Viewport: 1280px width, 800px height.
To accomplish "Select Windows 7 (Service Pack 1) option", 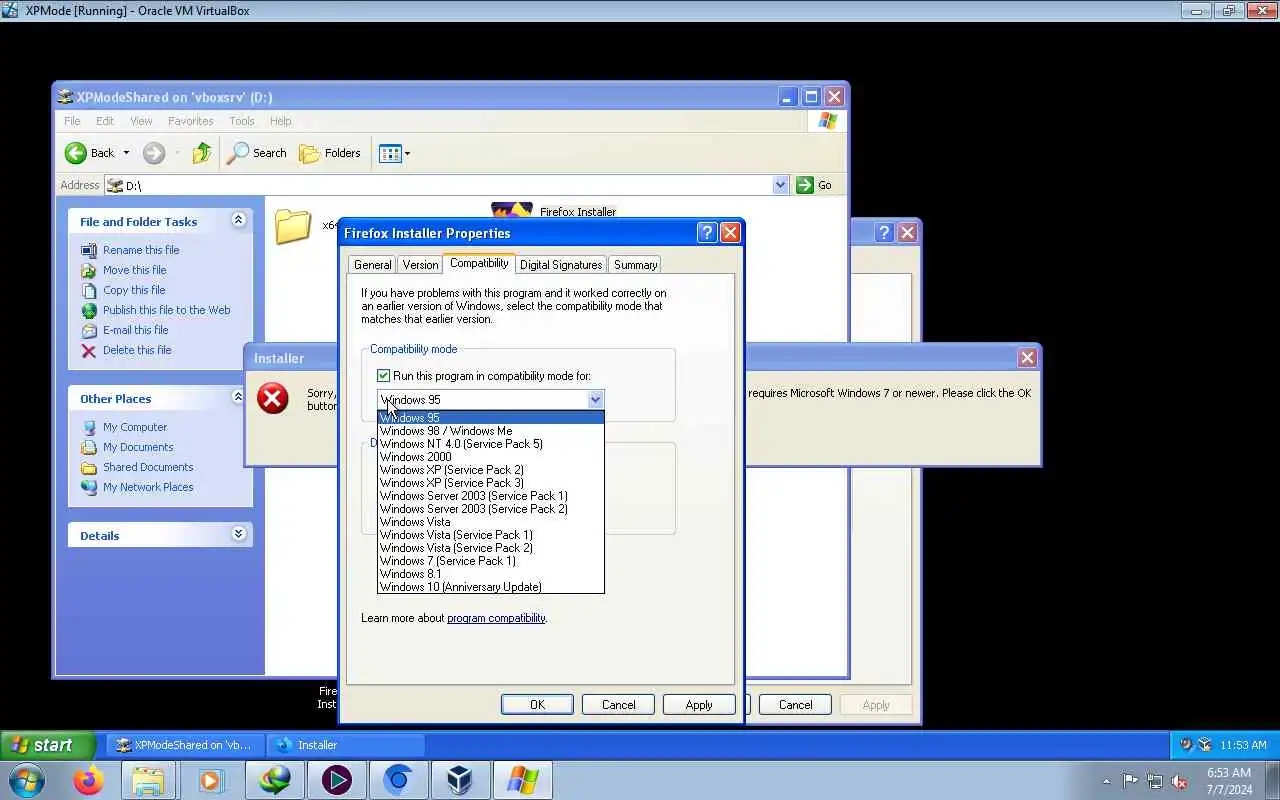I will [491, 561].
